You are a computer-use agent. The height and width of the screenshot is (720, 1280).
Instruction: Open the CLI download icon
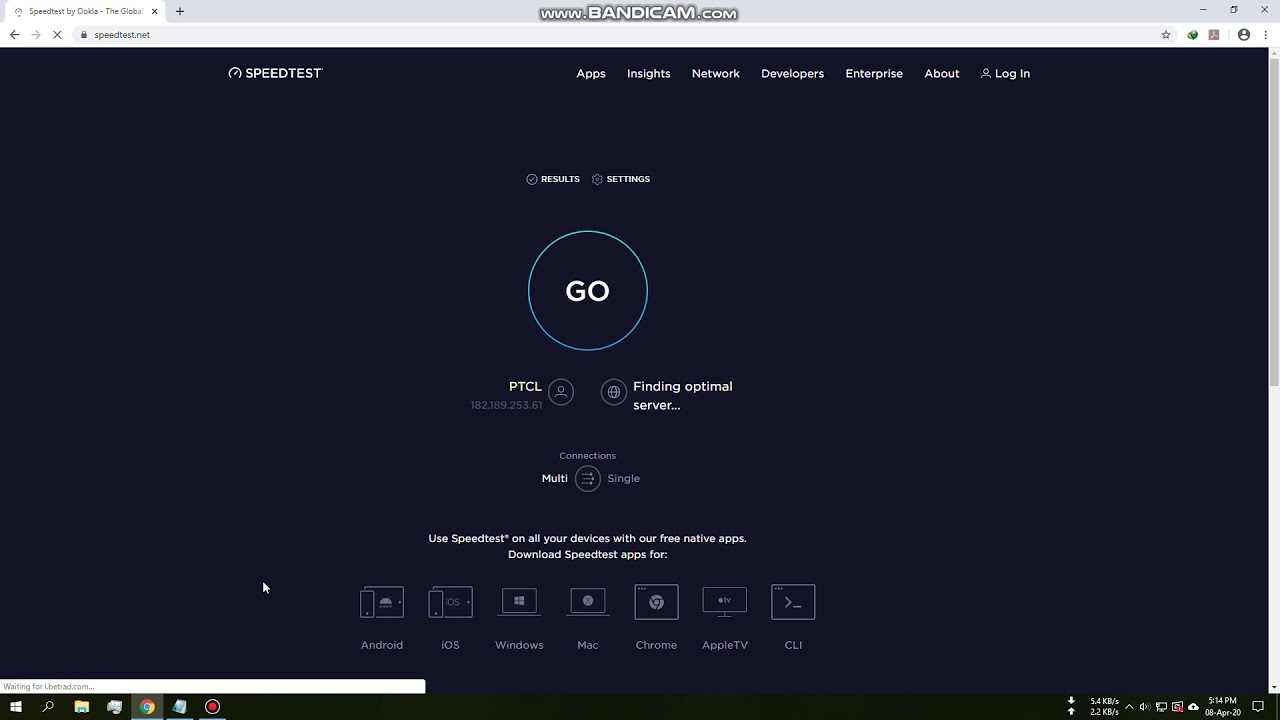[x=793, y=602]
